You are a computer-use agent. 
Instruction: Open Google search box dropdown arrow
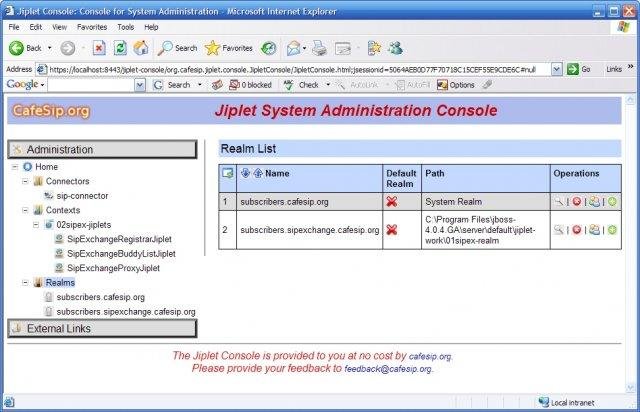click(x=140, y=85)
